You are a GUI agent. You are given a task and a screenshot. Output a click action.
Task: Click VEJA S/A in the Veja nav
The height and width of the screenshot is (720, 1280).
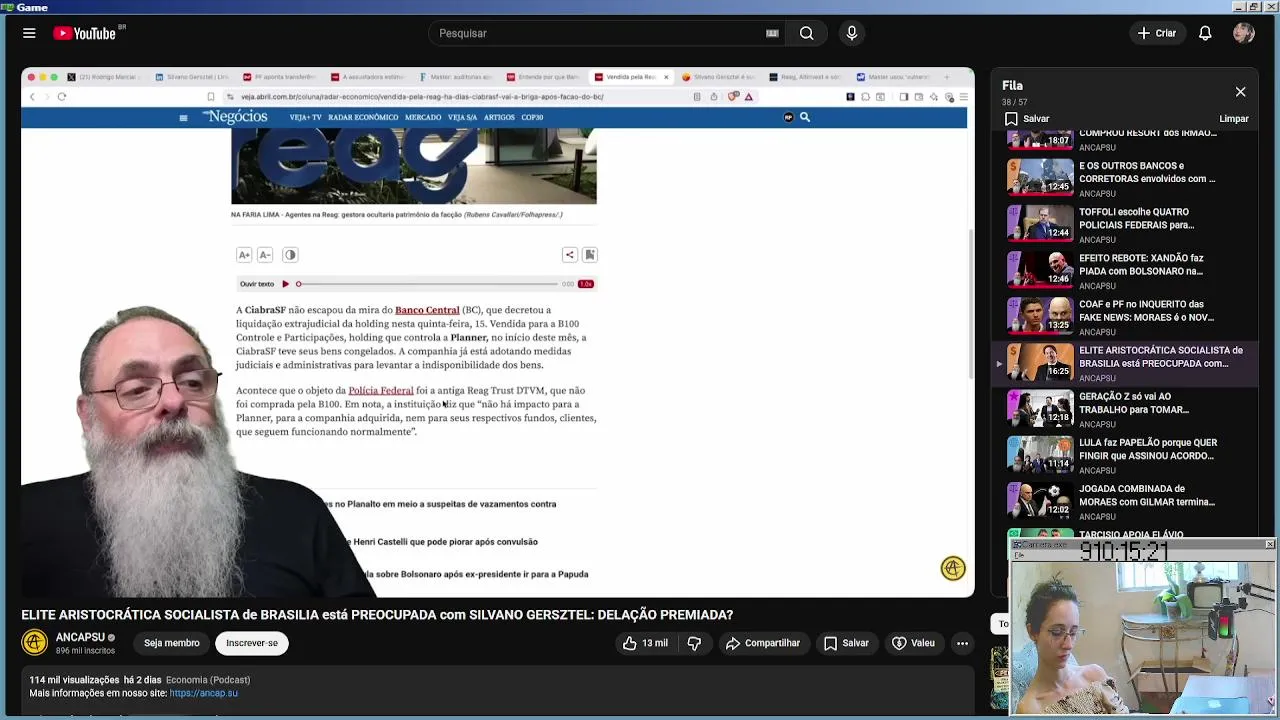point(462,118)
